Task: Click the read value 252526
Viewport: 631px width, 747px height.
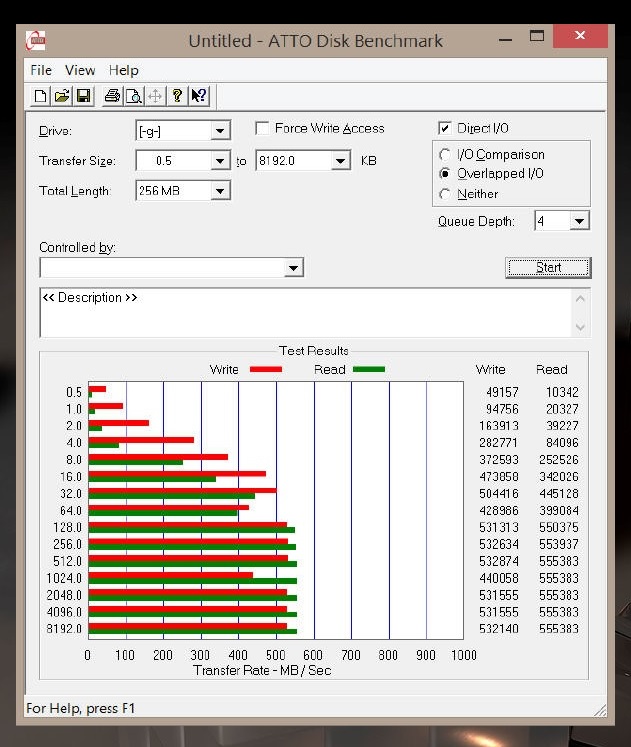Action: click(559, 460)
